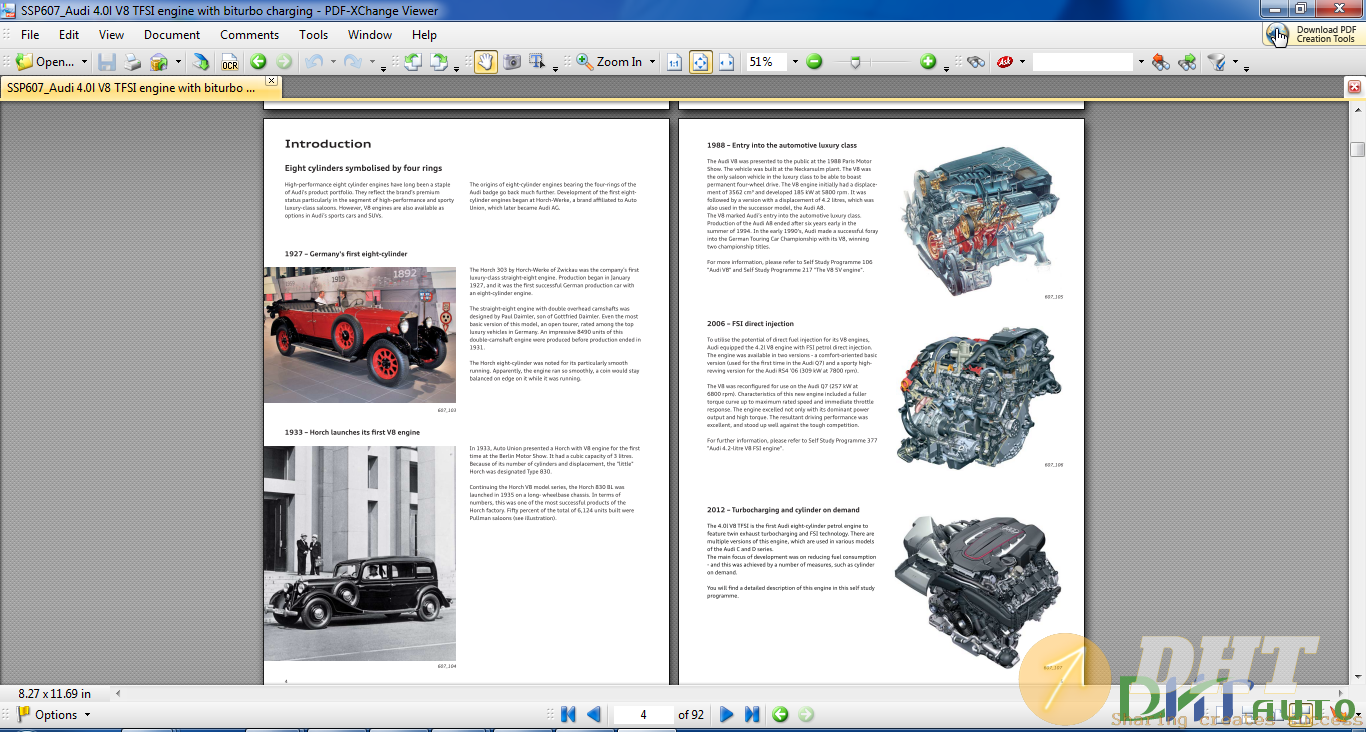Screen dimensions: 1366x732
Task: Click the green plus zoom in button
Action: tap(928, 62)
